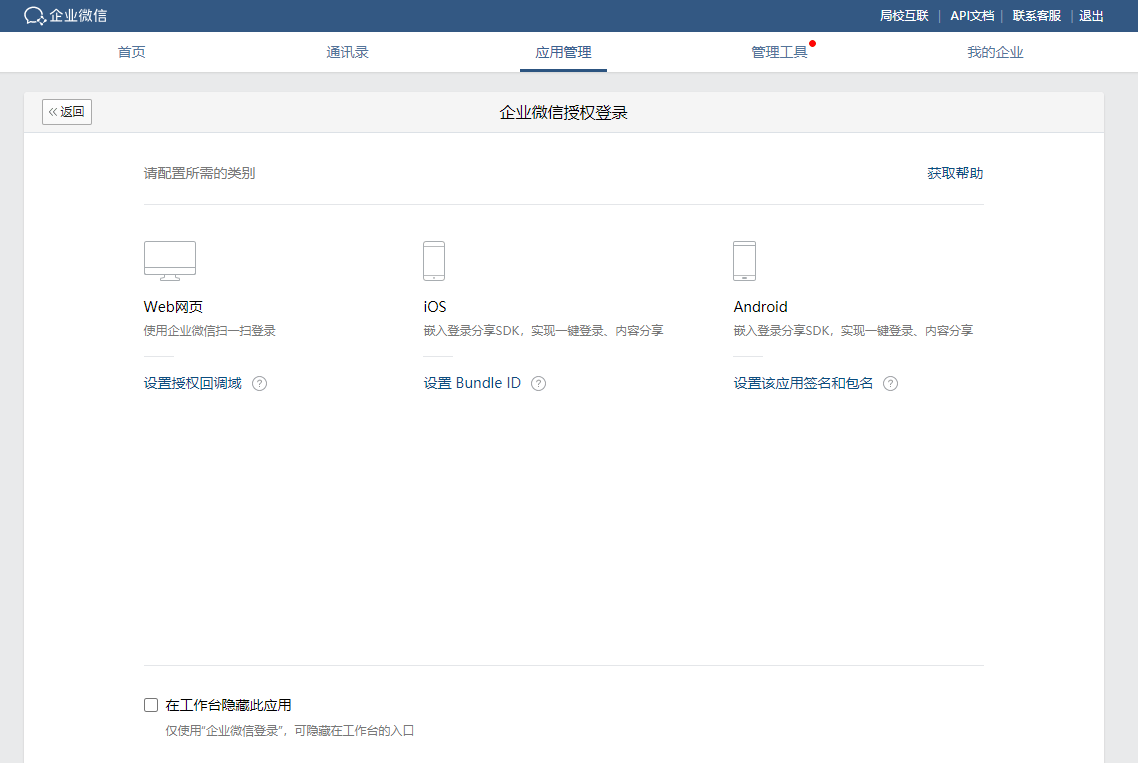Click the 企业微信授权登录 page title
Screen dimensions: 1138x763
563,113
